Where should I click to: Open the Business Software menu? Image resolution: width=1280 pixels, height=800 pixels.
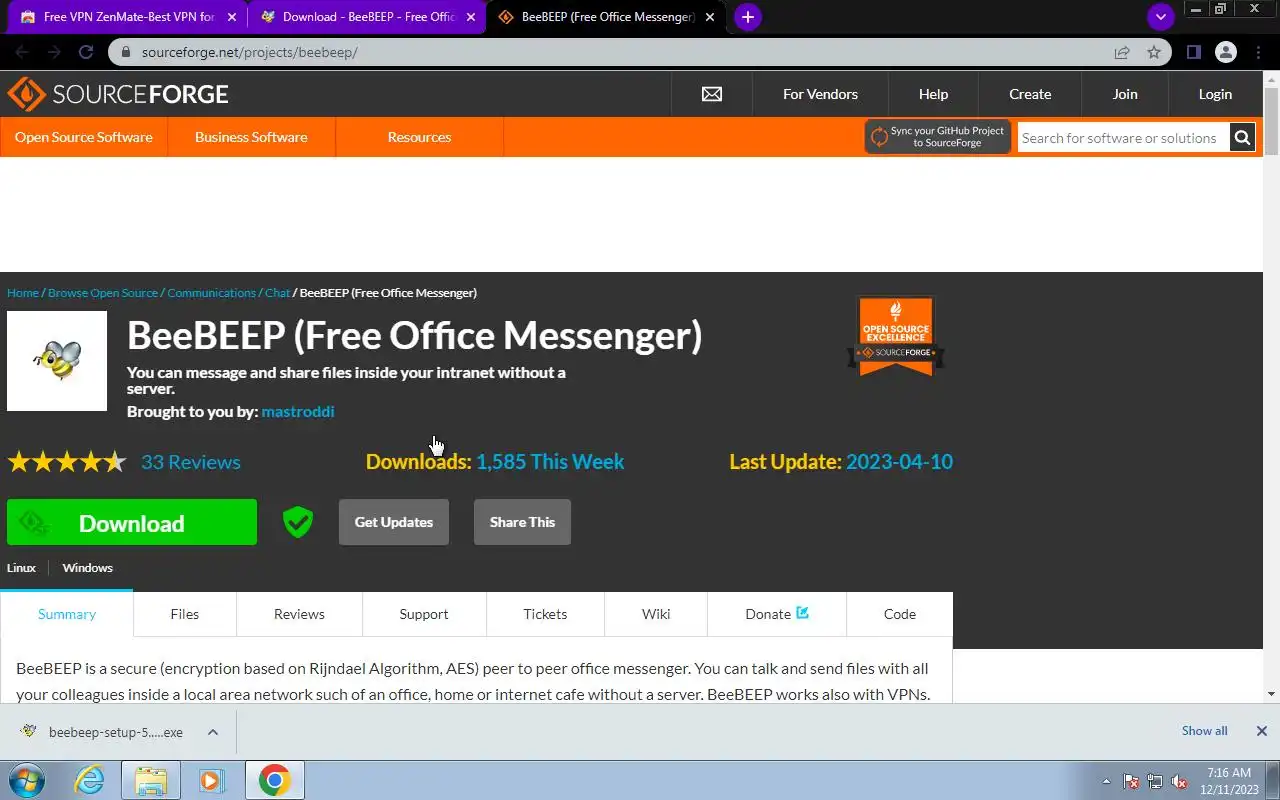[x=251, y=137]
